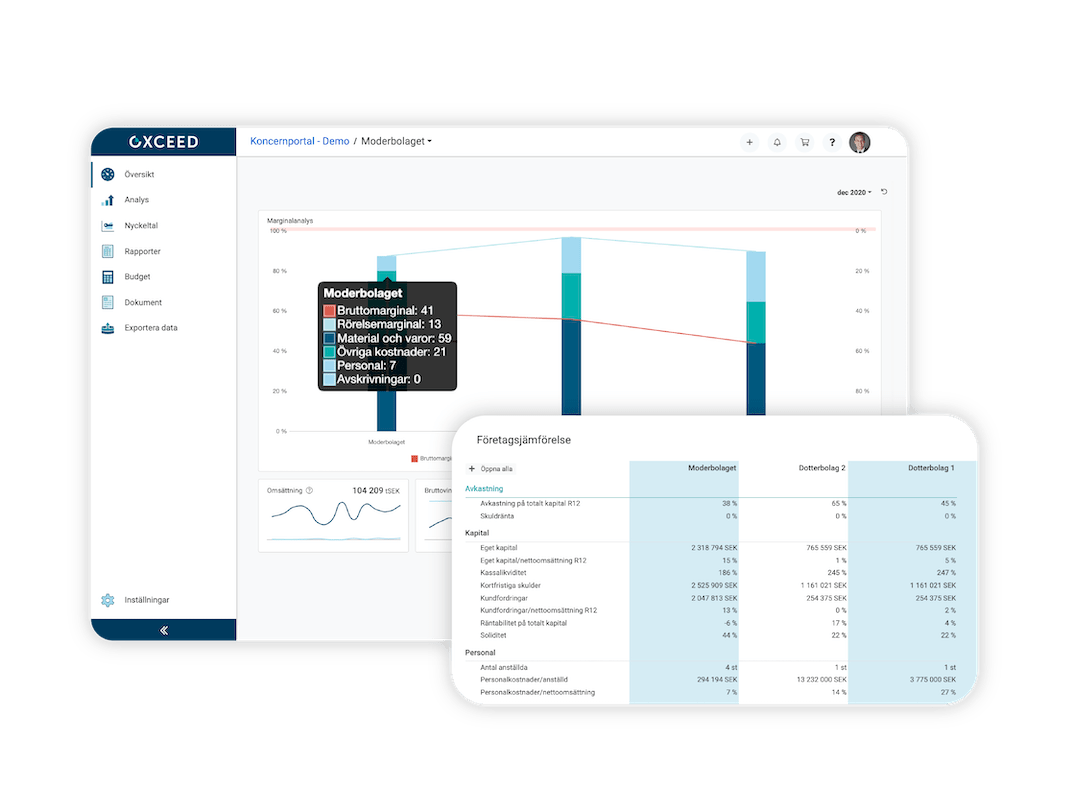Open the shopping cart icon

click(x=804, y=142)
